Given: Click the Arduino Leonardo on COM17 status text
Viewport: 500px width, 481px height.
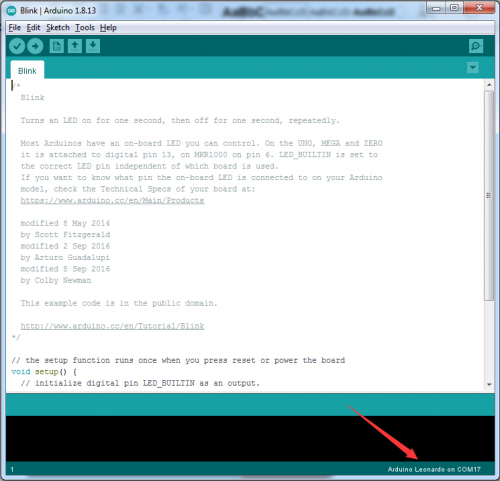Looking at the screenshot, I should coord(434,469).
